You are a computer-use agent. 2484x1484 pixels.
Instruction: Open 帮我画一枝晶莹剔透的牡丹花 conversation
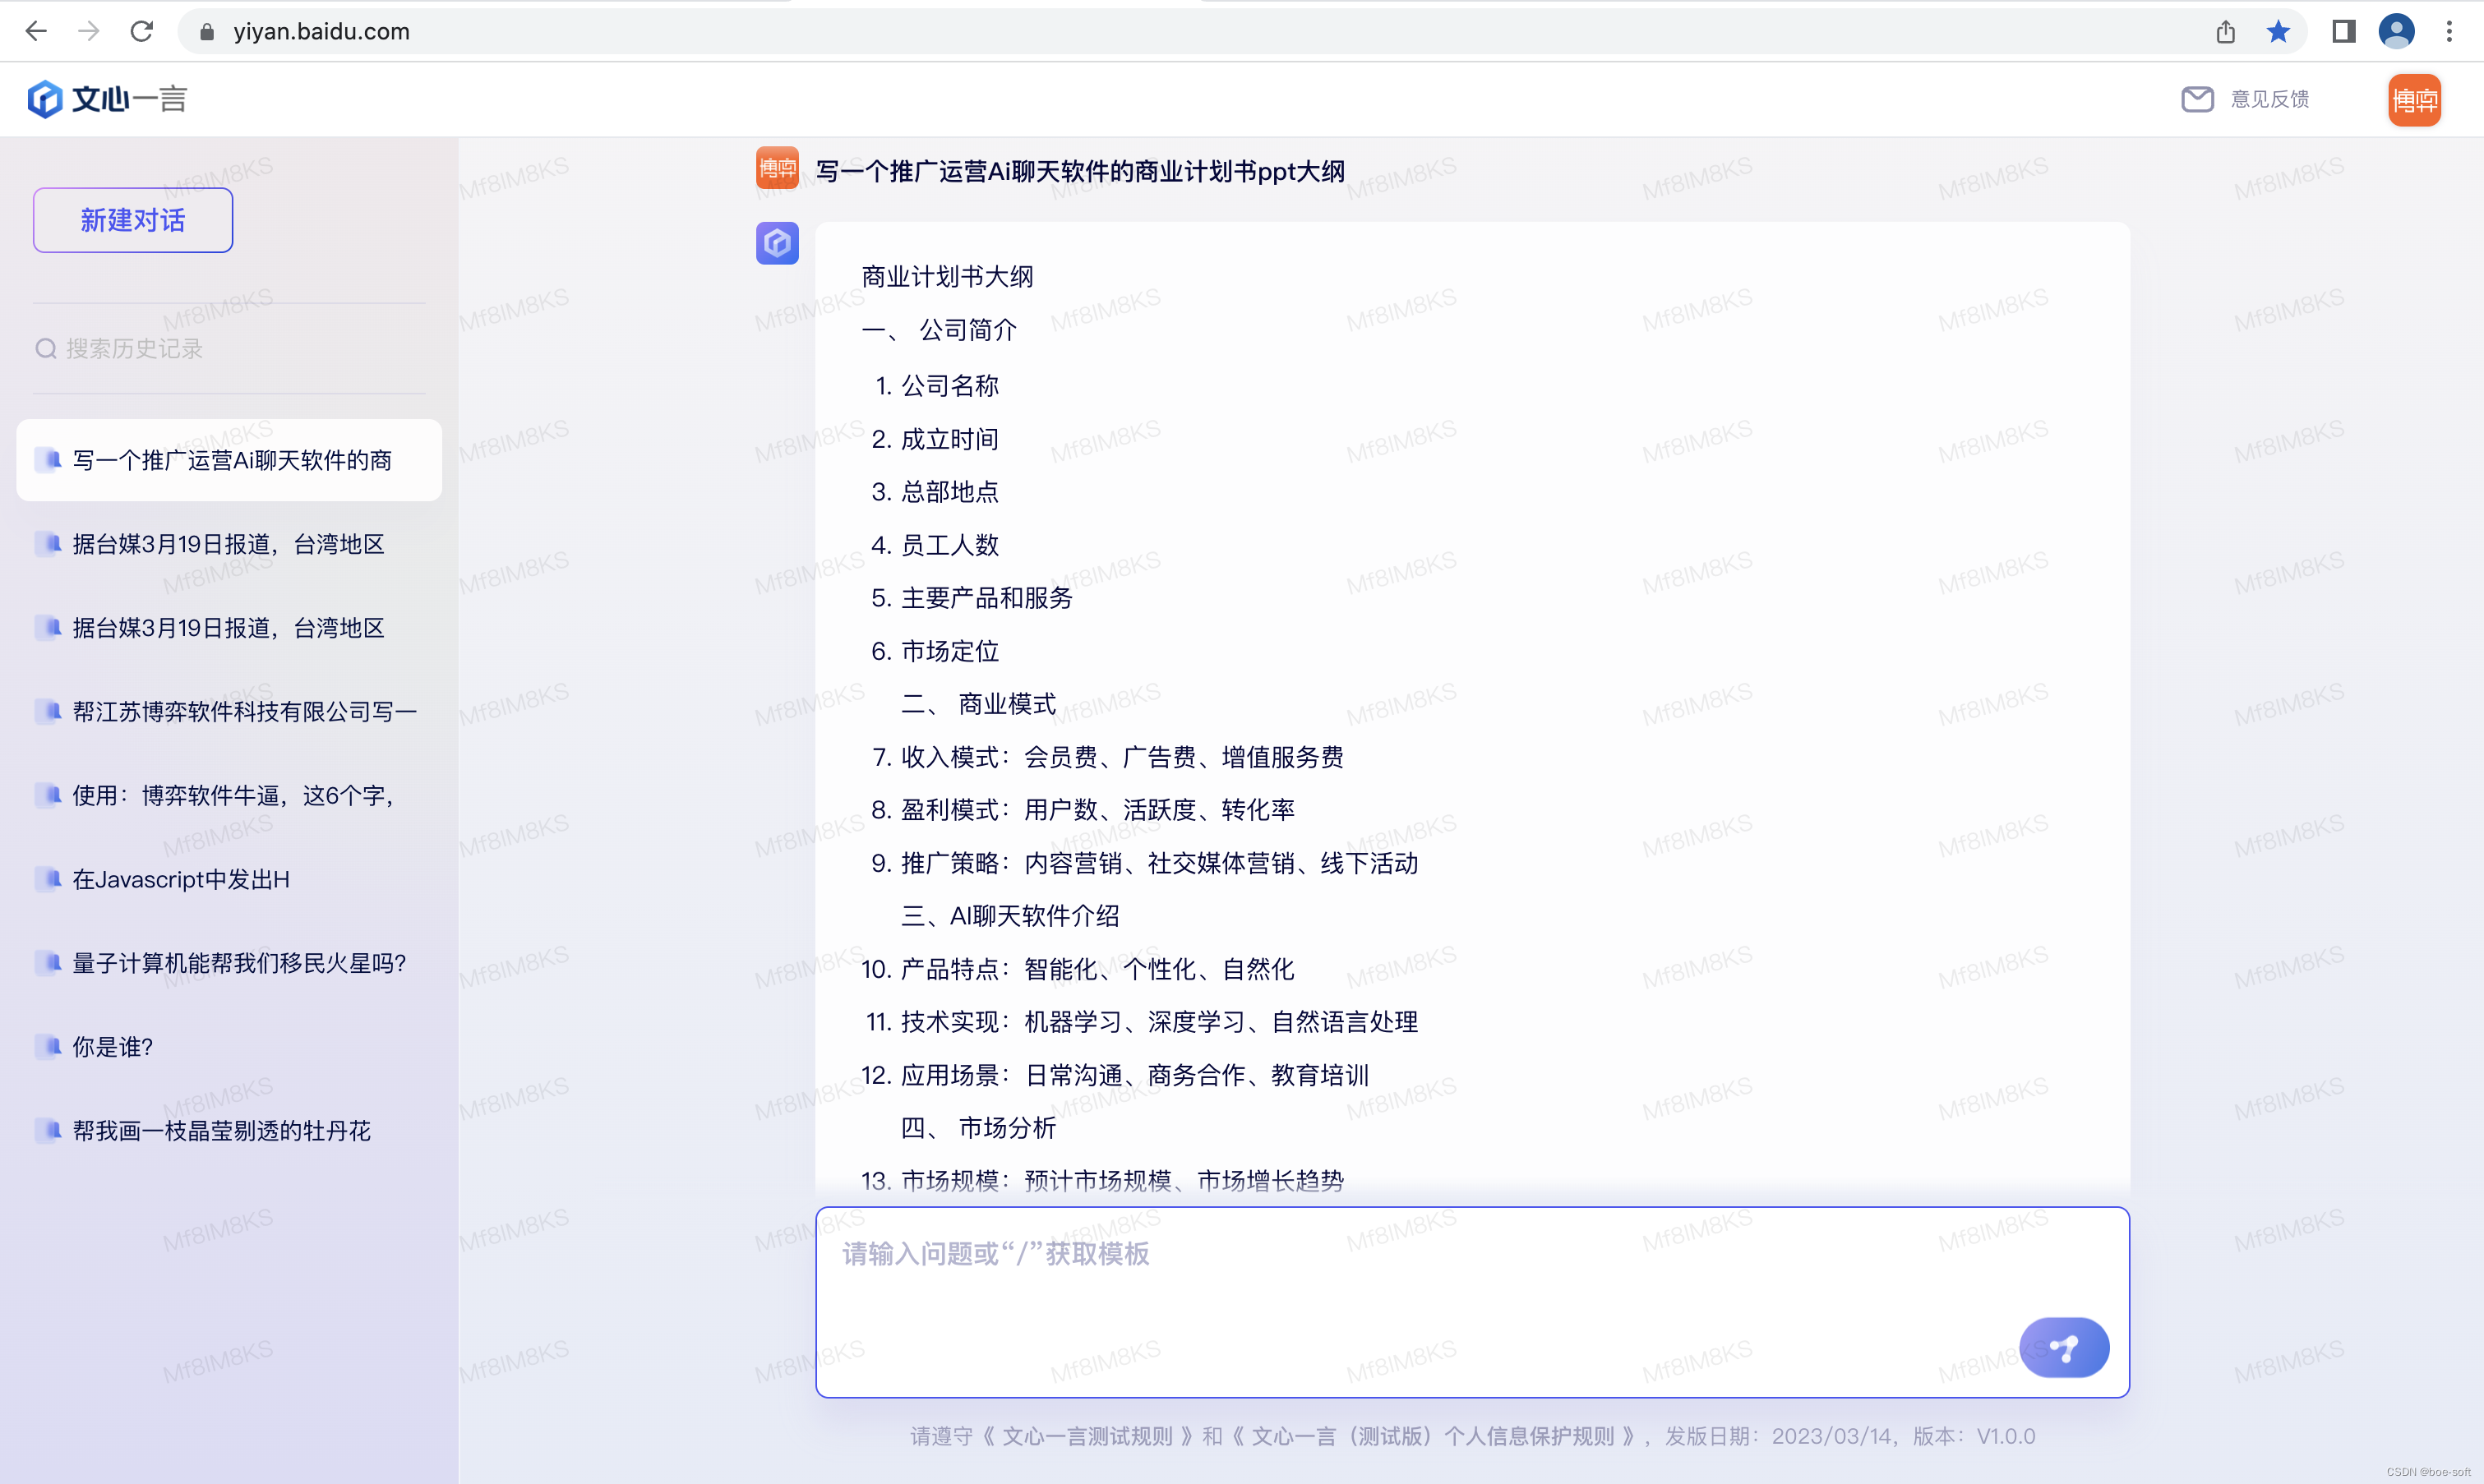[229, 1131]
